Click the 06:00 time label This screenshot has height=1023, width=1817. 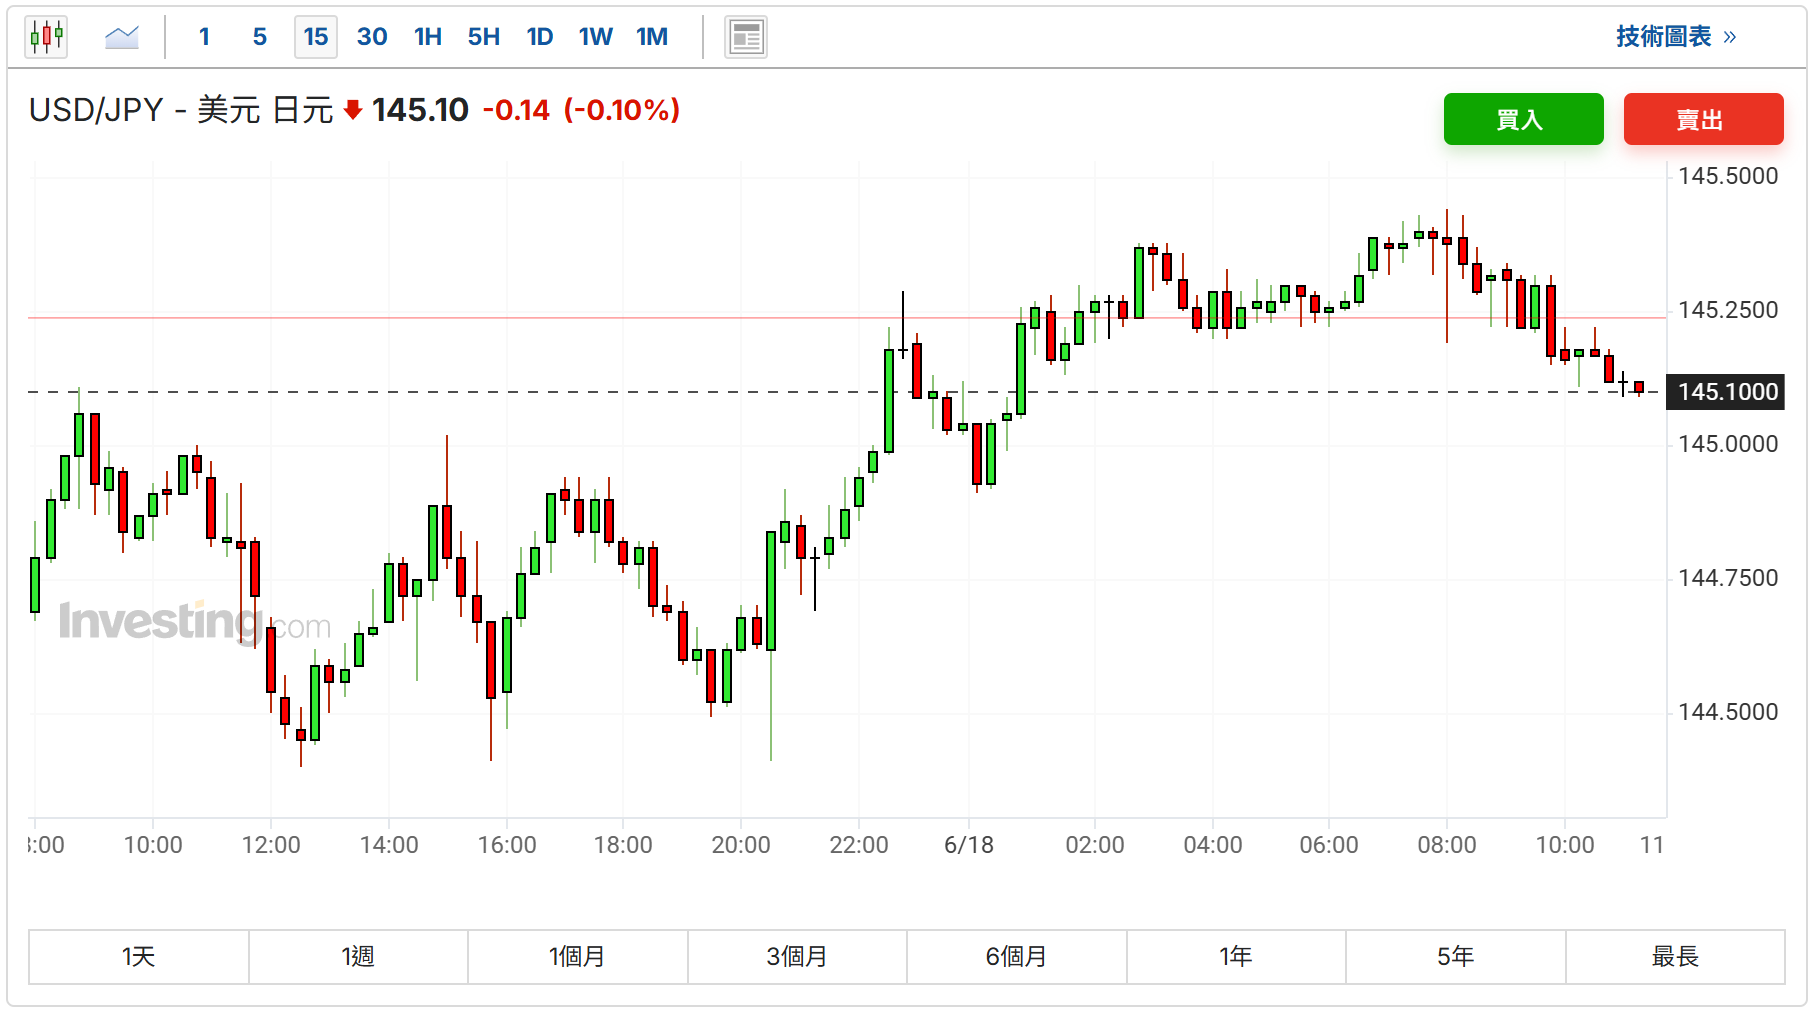1329,845
